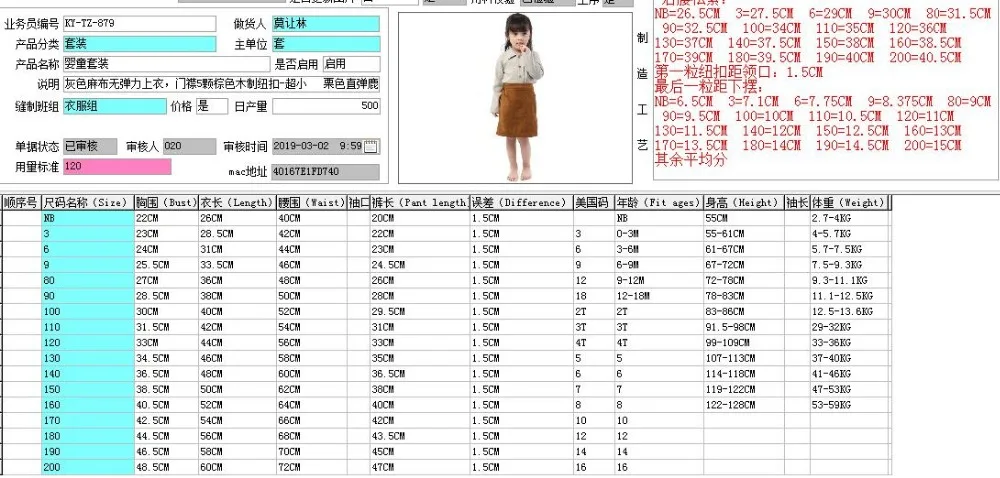This screenshot has height=478, width=1000.
Task: Click the 审核人 field showing 020
Action: tap(189, 147)
